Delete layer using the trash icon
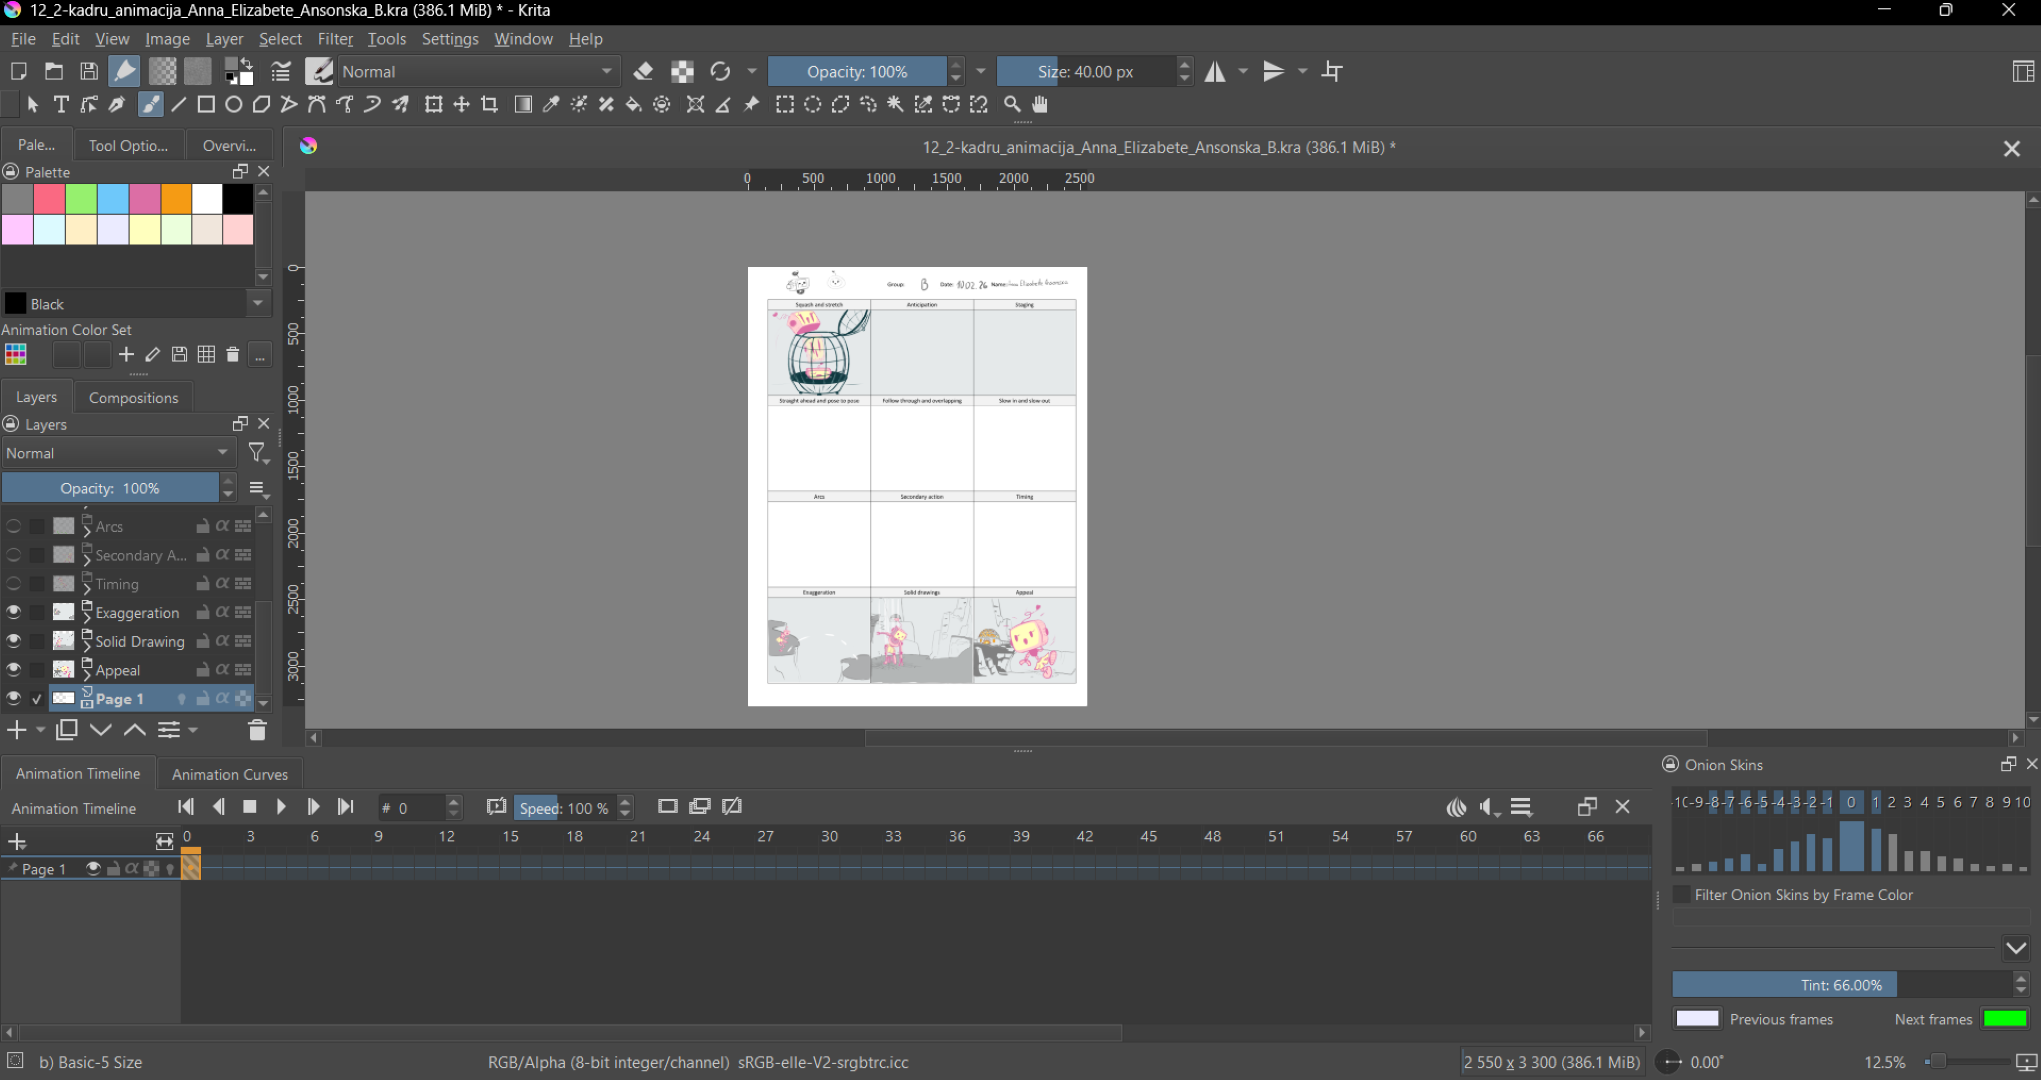This screenshot has height=1080, width=2041. tap(257, 731)
